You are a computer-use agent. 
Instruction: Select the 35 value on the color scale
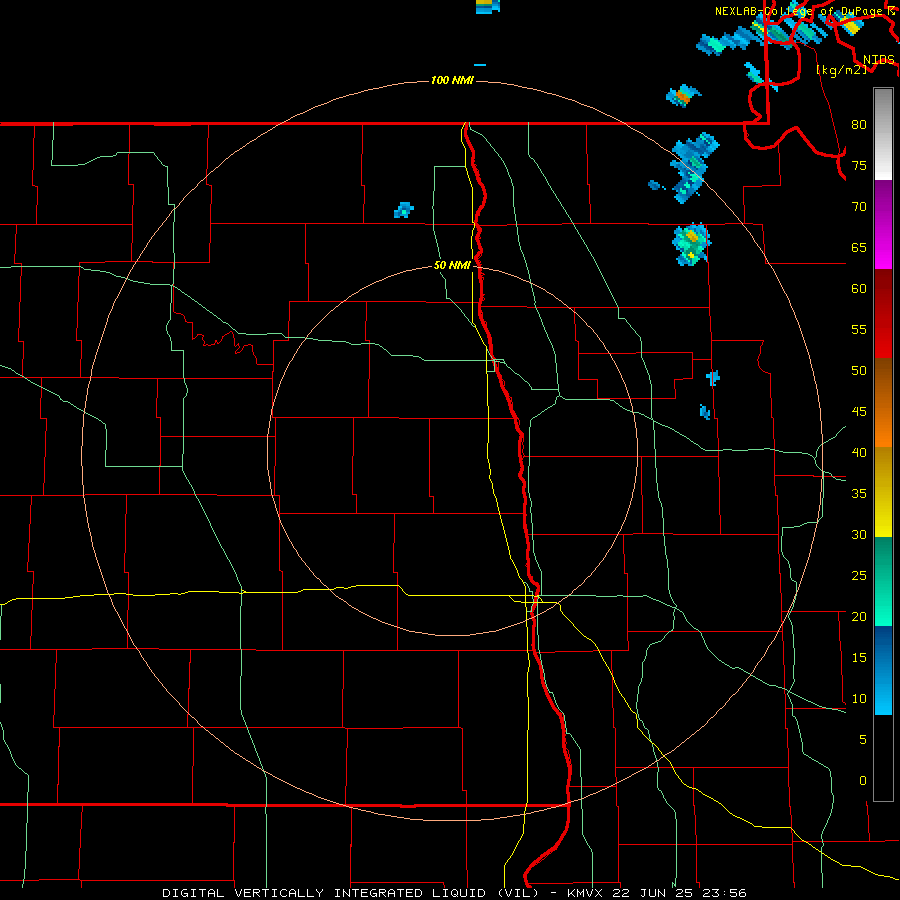[x=859, y=494]
